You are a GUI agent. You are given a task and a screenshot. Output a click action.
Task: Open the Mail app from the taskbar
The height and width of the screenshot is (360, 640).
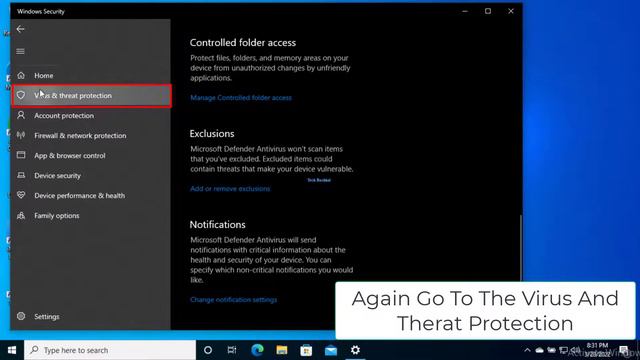tap(331, 350)
